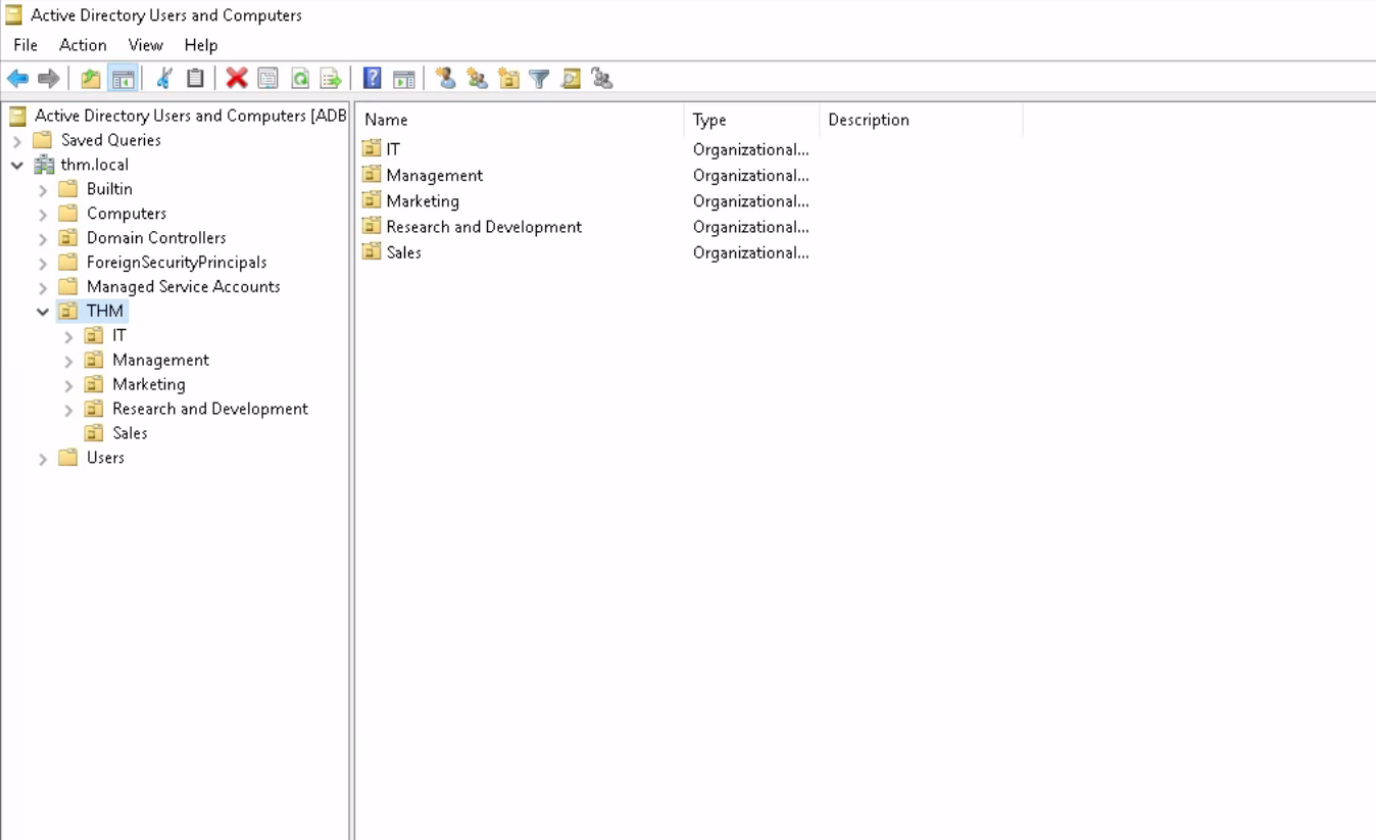Screen dimensions: 1376x840
Task: Click the Cut scissors icon
Action: click(x=165, y=78)
